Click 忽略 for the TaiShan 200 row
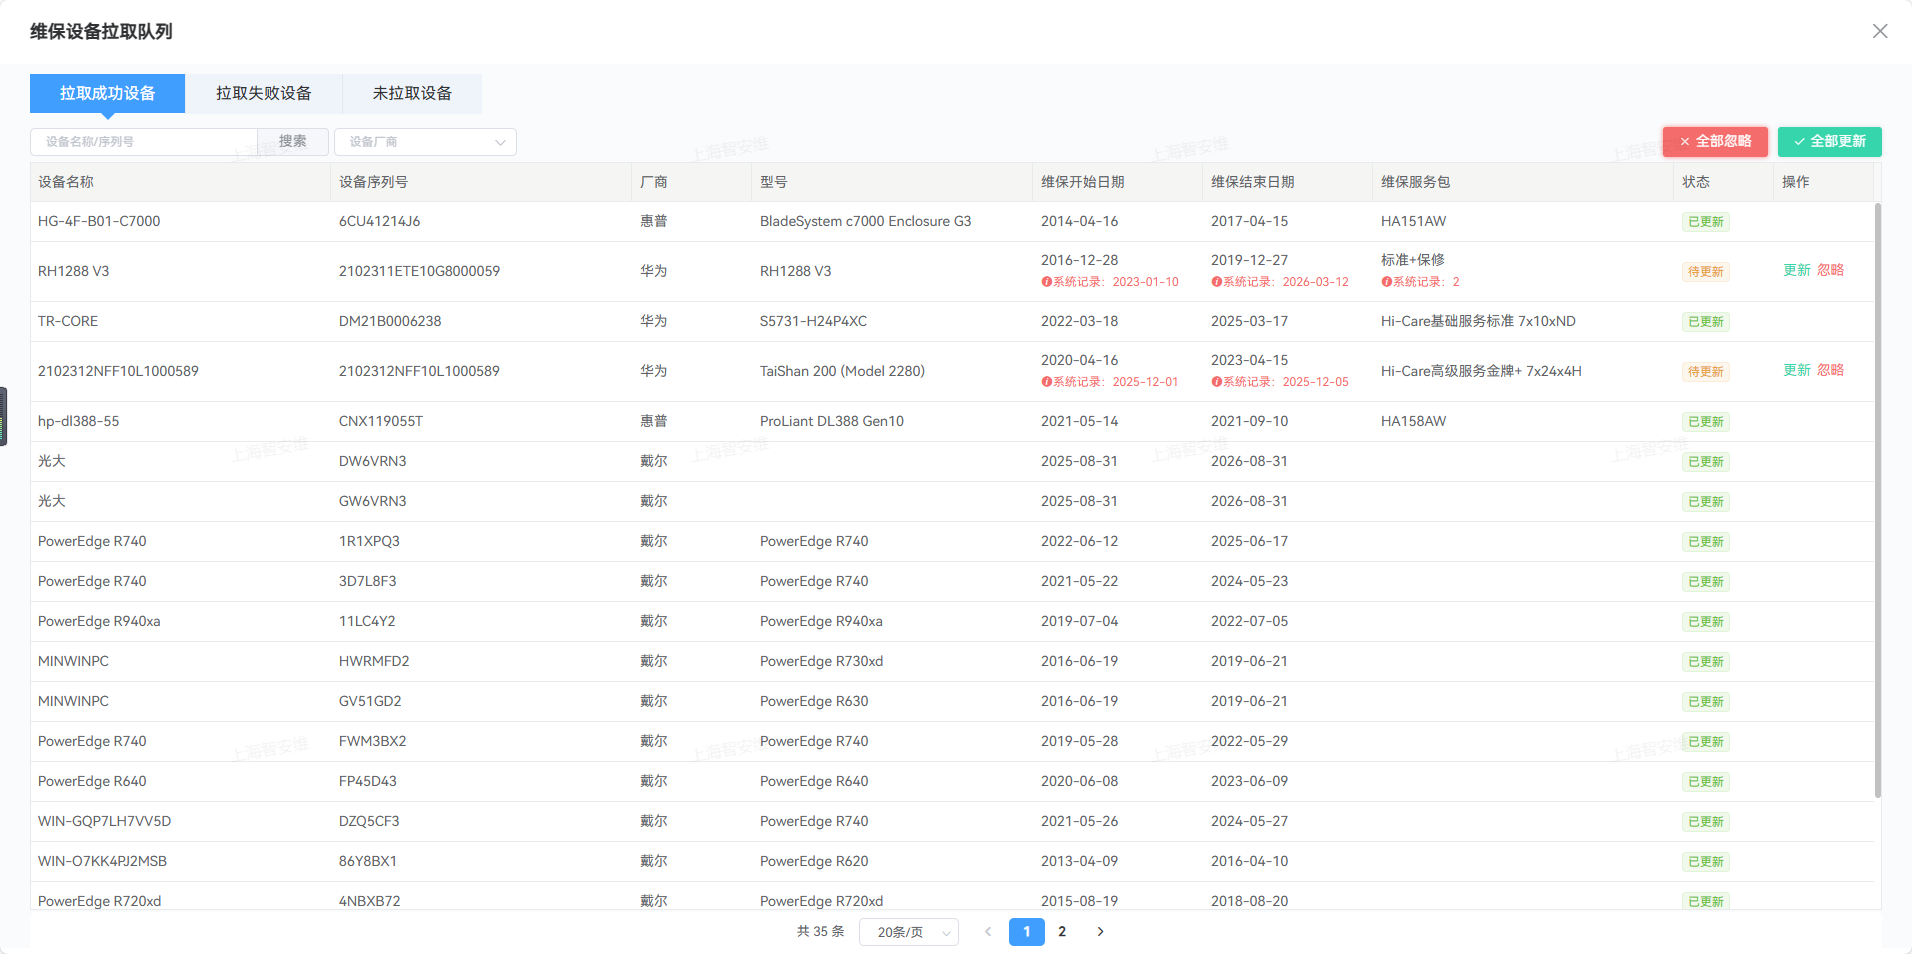The height and width of the screenshot is (954, 1912). point(1830,370)
